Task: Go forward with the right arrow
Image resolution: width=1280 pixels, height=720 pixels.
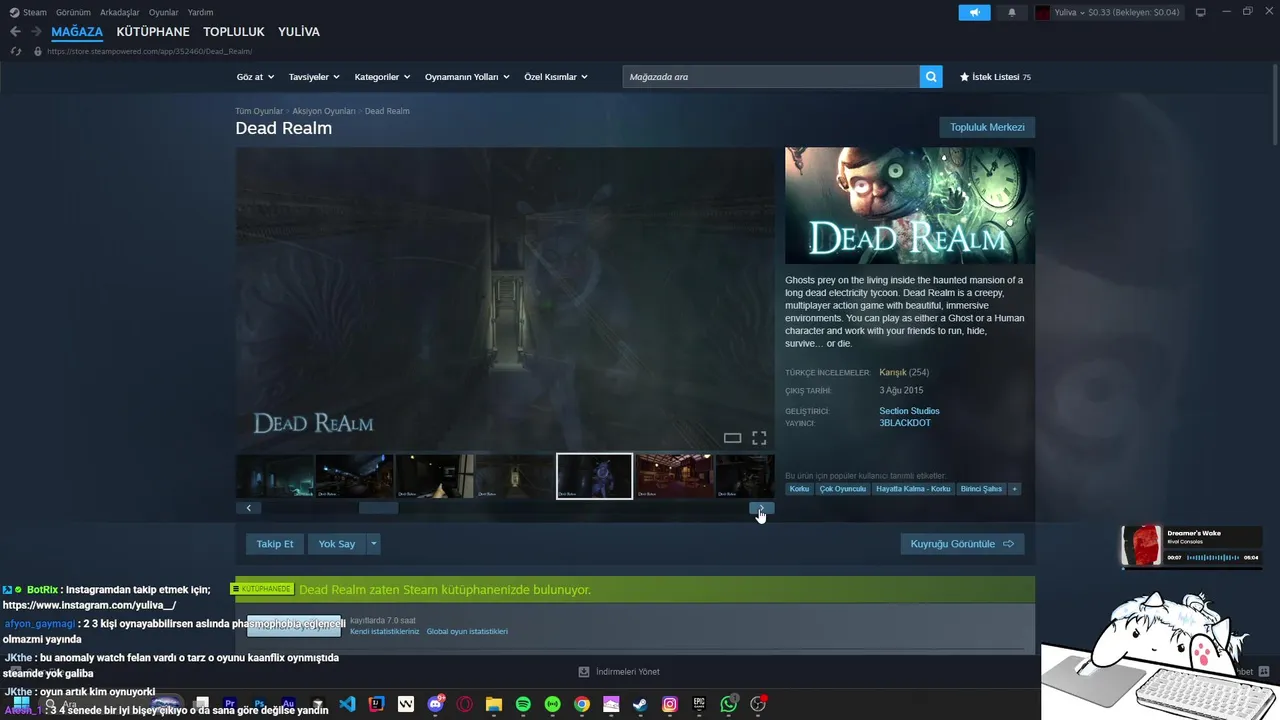Action: click(36, 32)
